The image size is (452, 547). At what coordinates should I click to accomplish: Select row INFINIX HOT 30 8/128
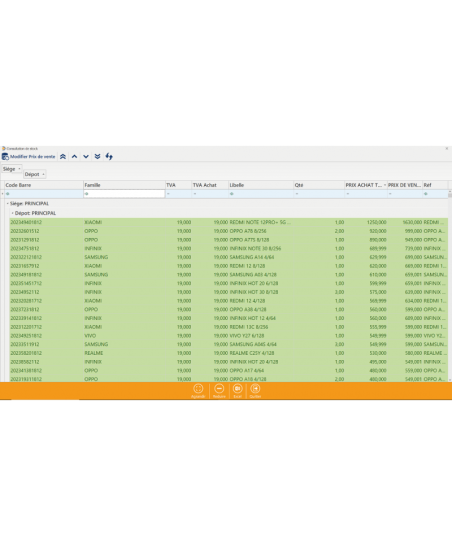tap(228, 292)
